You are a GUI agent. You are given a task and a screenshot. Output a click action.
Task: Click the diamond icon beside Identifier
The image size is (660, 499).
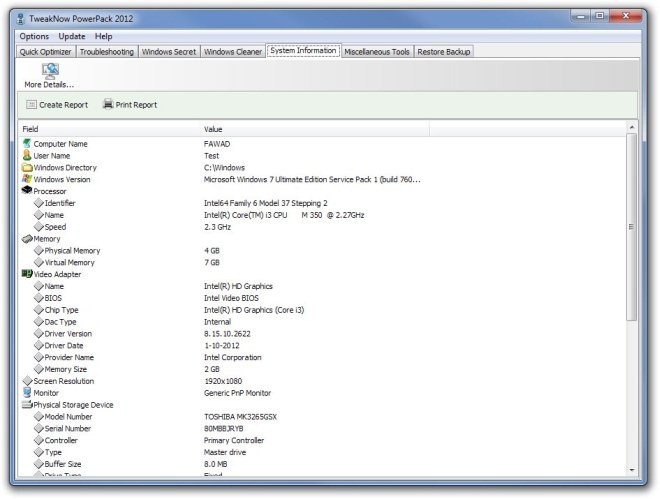coord(39,203)
